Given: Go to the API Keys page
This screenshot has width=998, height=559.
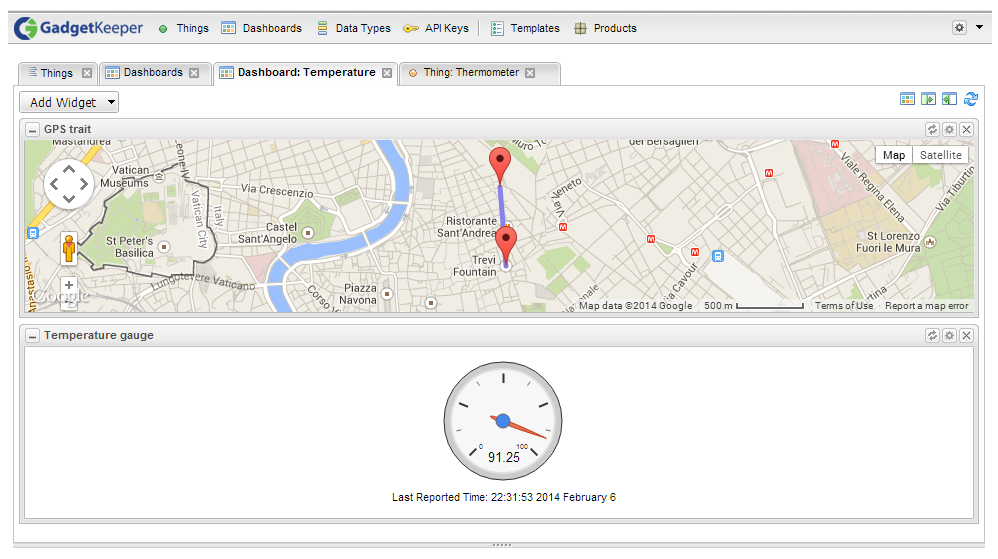Looking at the screenshot, I should (x=436, y=28).
